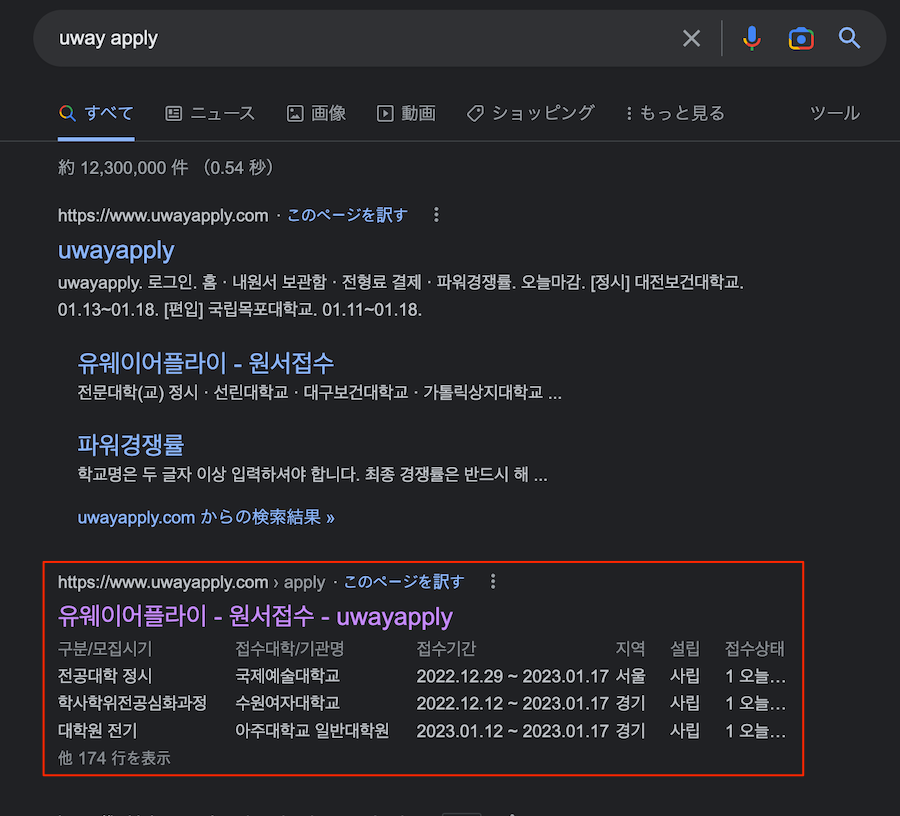This screenshot has width=900, height=816.
Task: Clear the search query with the X icon
Action: (691, 38)
